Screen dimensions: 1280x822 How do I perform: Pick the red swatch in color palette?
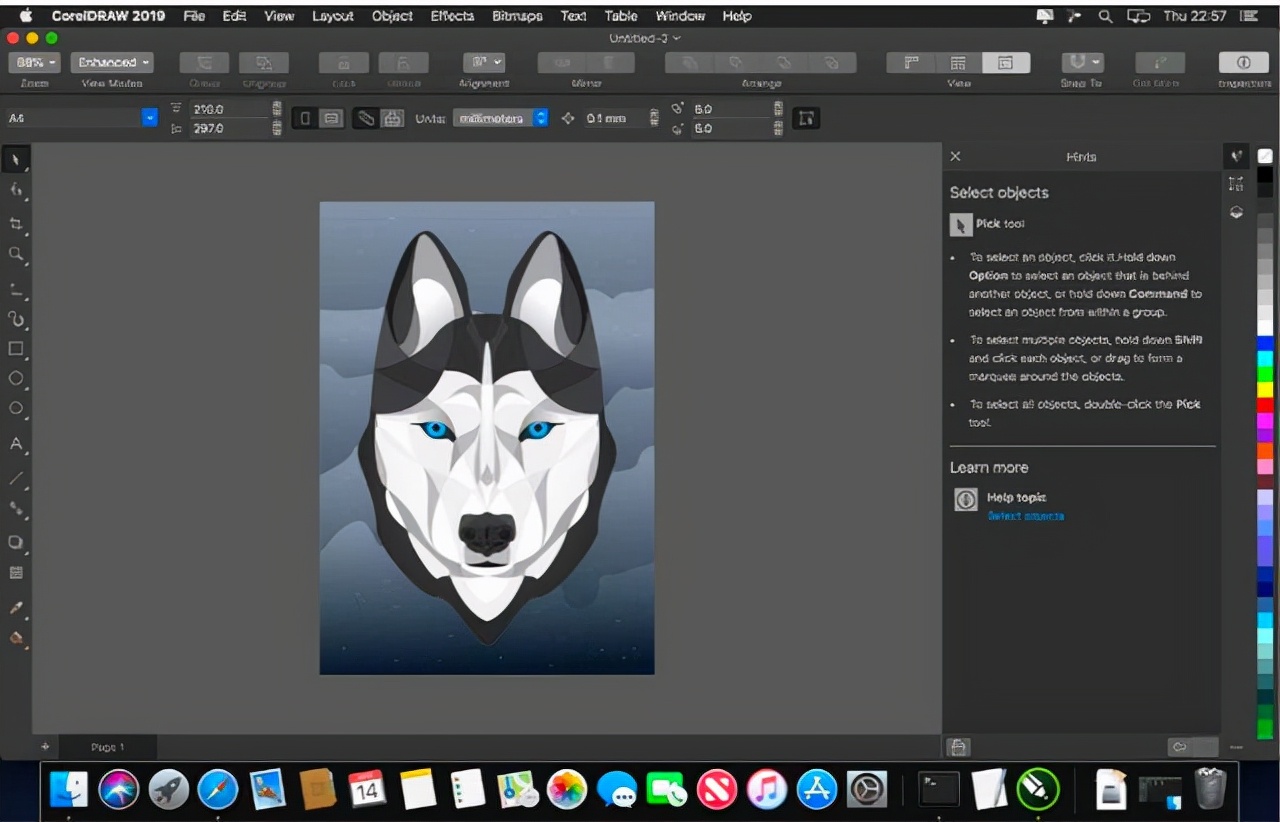coord(1265,404)
